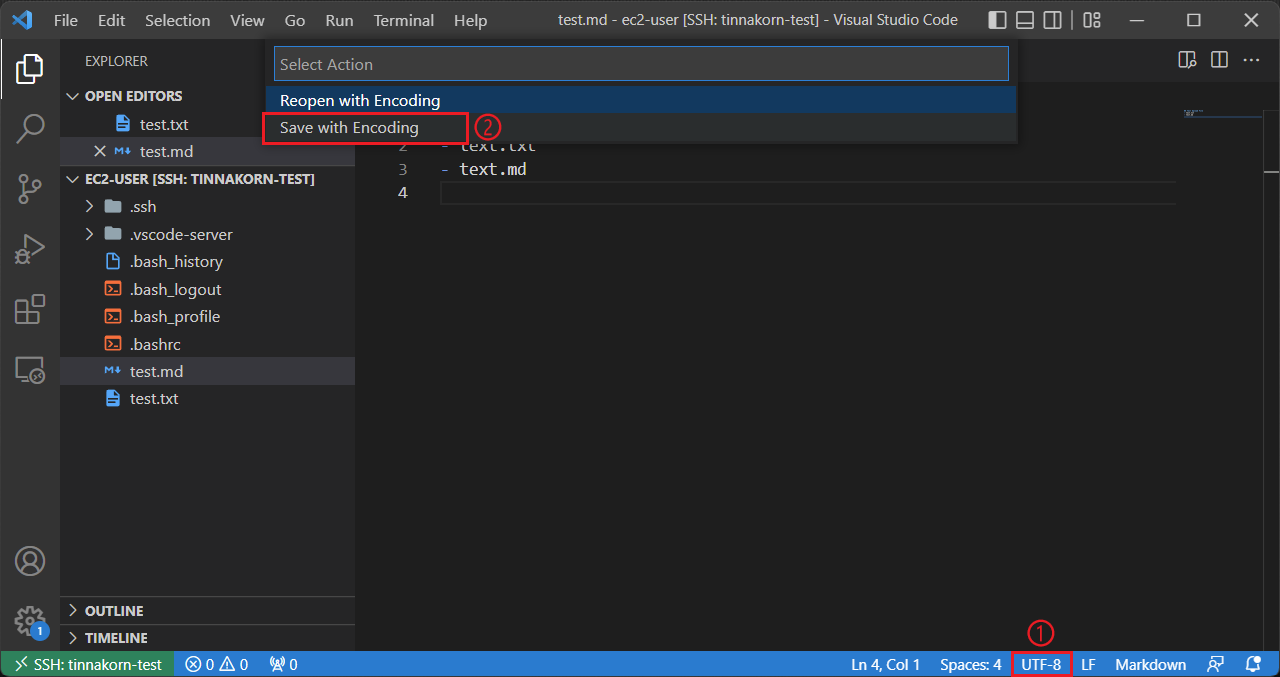Open the Accounts menu icon

pyautogui.click(x=30, y=561)
